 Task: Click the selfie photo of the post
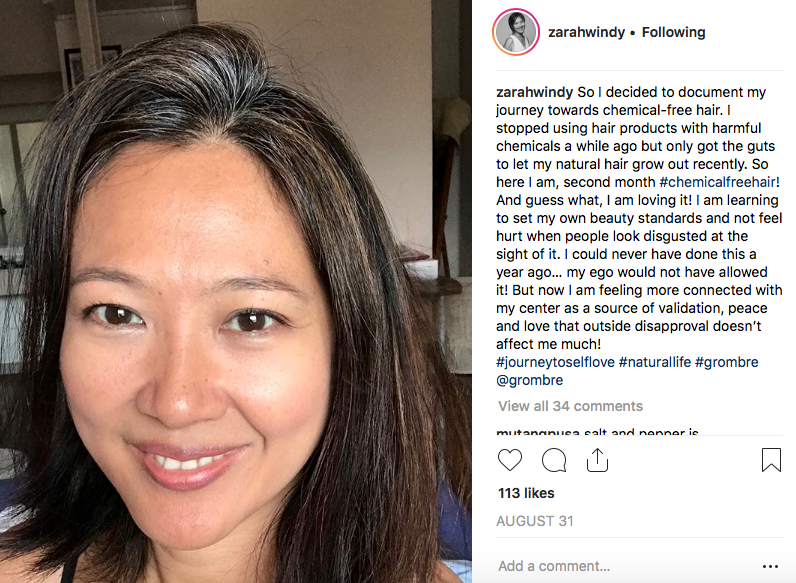[236, 292]
